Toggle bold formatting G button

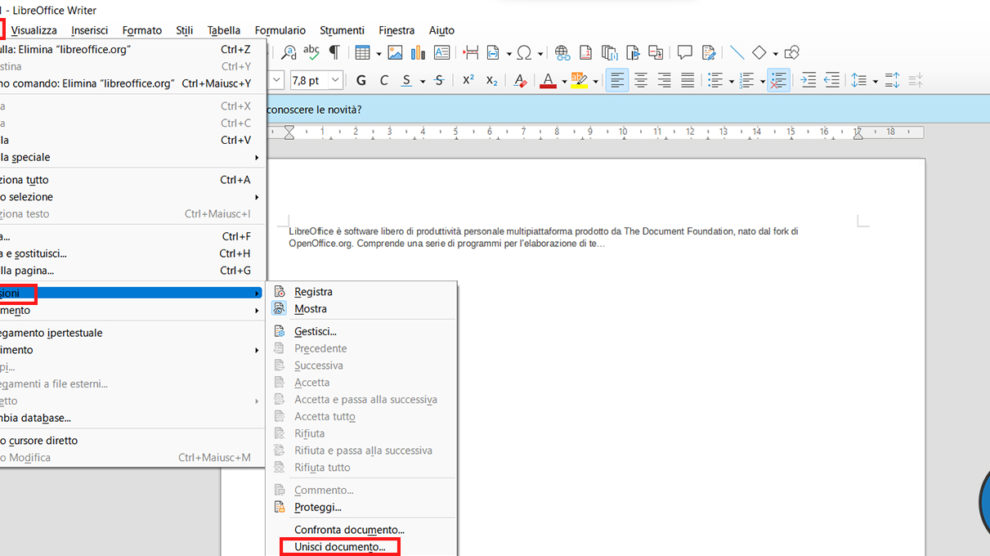[360, 80]
